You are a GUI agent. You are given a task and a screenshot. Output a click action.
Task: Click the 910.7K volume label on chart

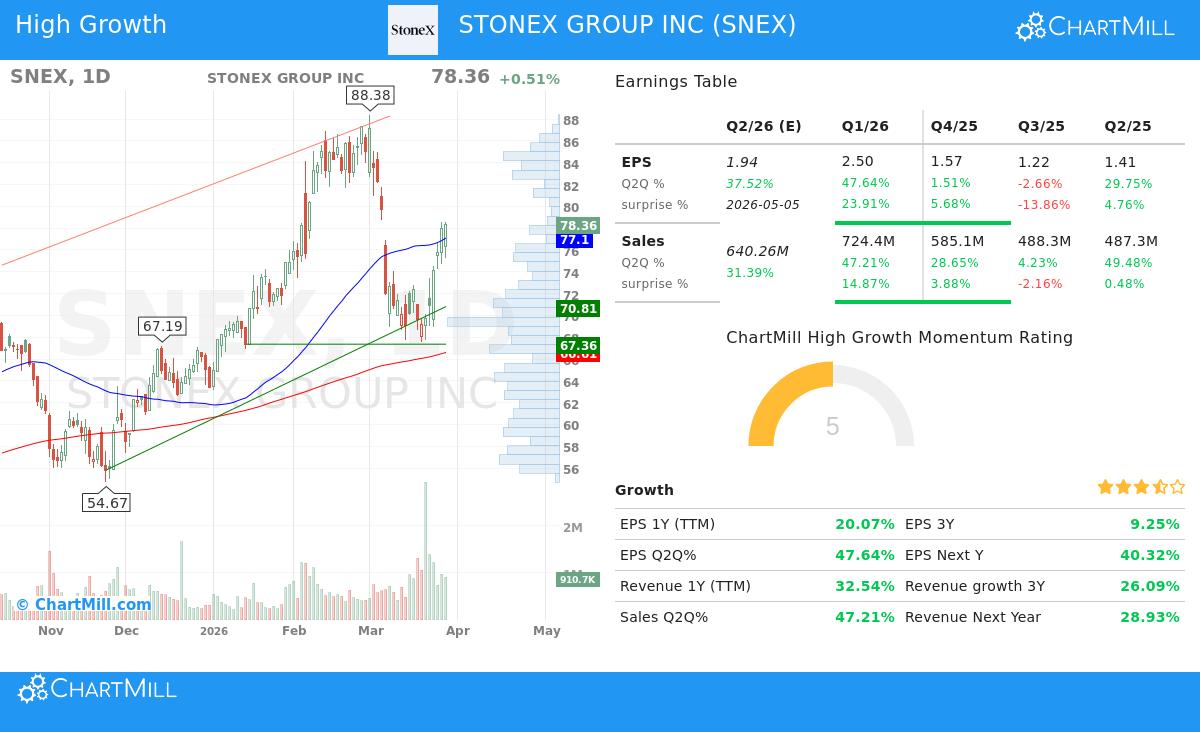point(577,579)
